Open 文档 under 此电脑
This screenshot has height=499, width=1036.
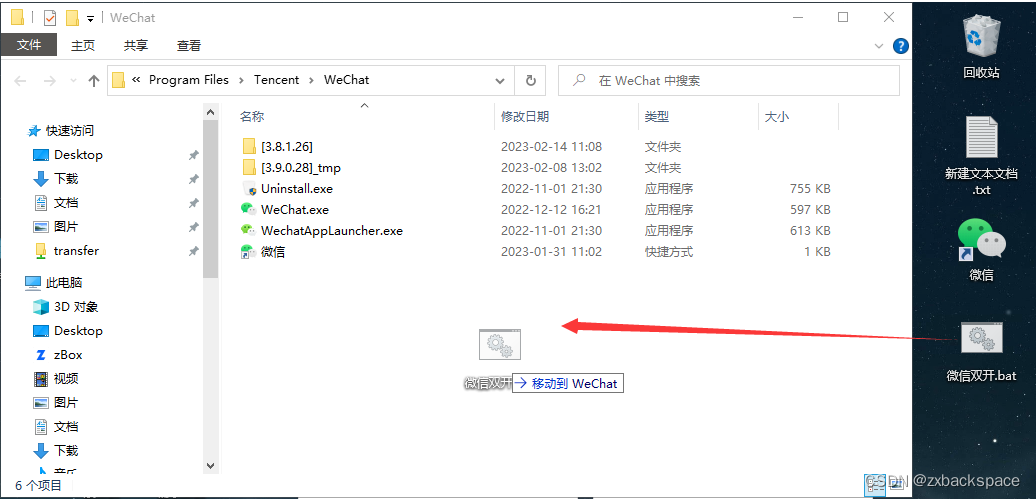click(56, 426)
